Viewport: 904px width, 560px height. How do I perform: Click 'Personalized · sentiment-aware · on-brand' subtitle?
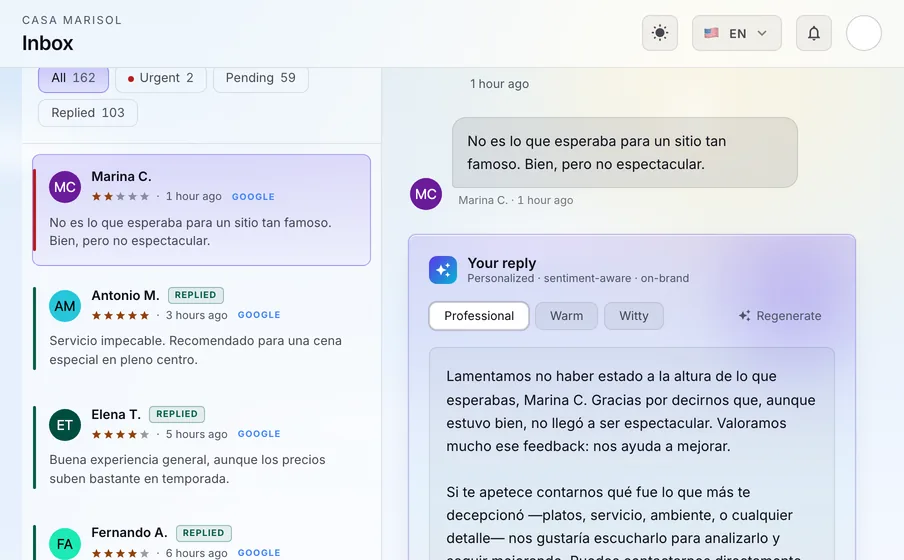coord(578,279)
